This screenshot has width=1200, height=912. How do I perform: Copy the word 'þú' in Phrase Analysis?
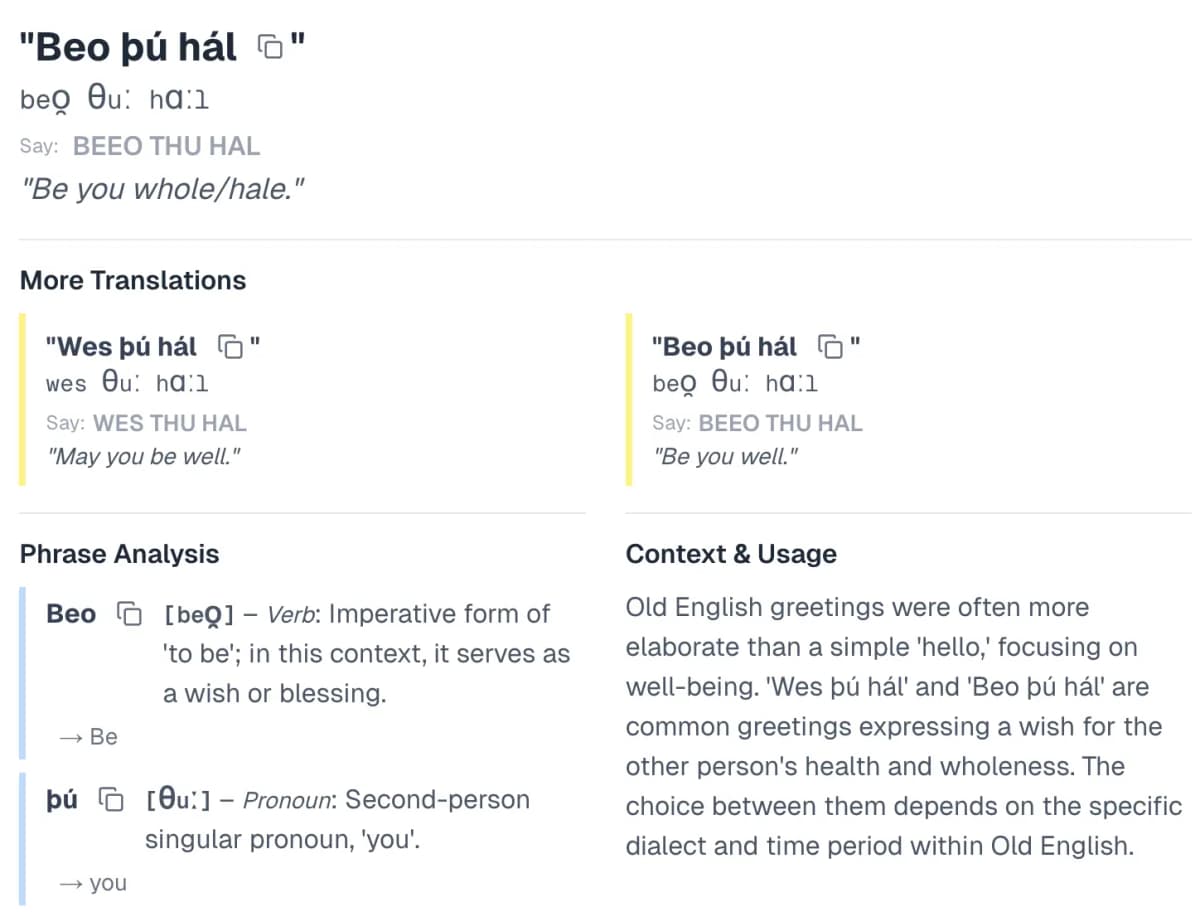(111, 799)
